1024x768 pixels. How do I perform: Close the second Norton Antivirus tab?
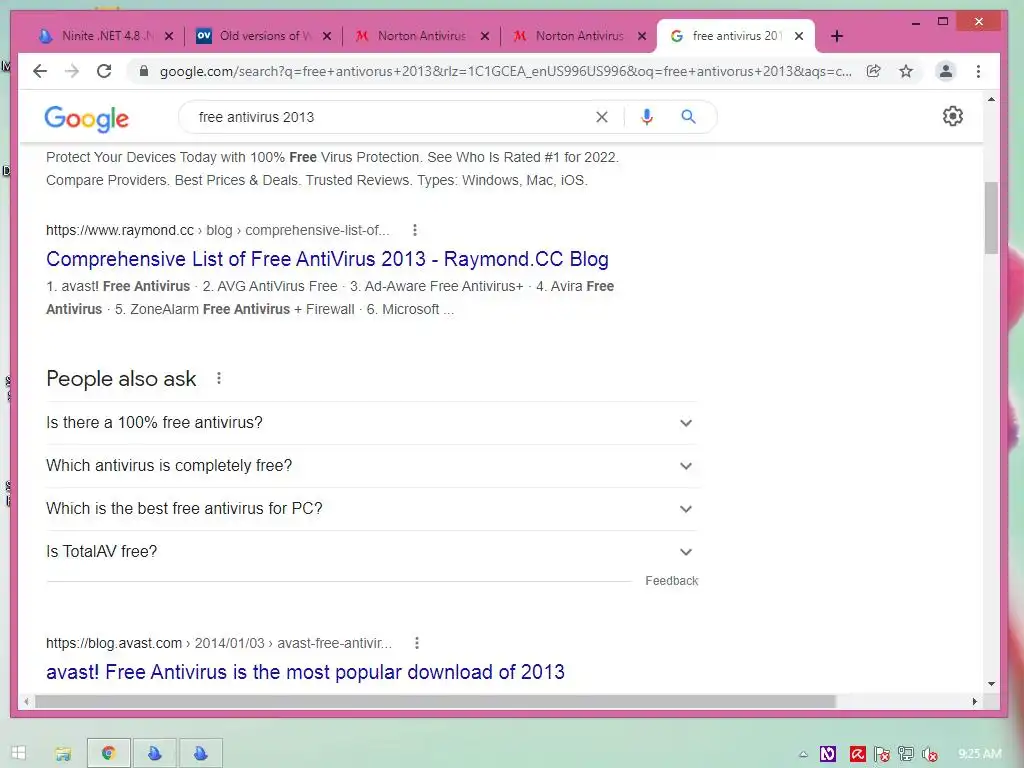tap(642, 36)
